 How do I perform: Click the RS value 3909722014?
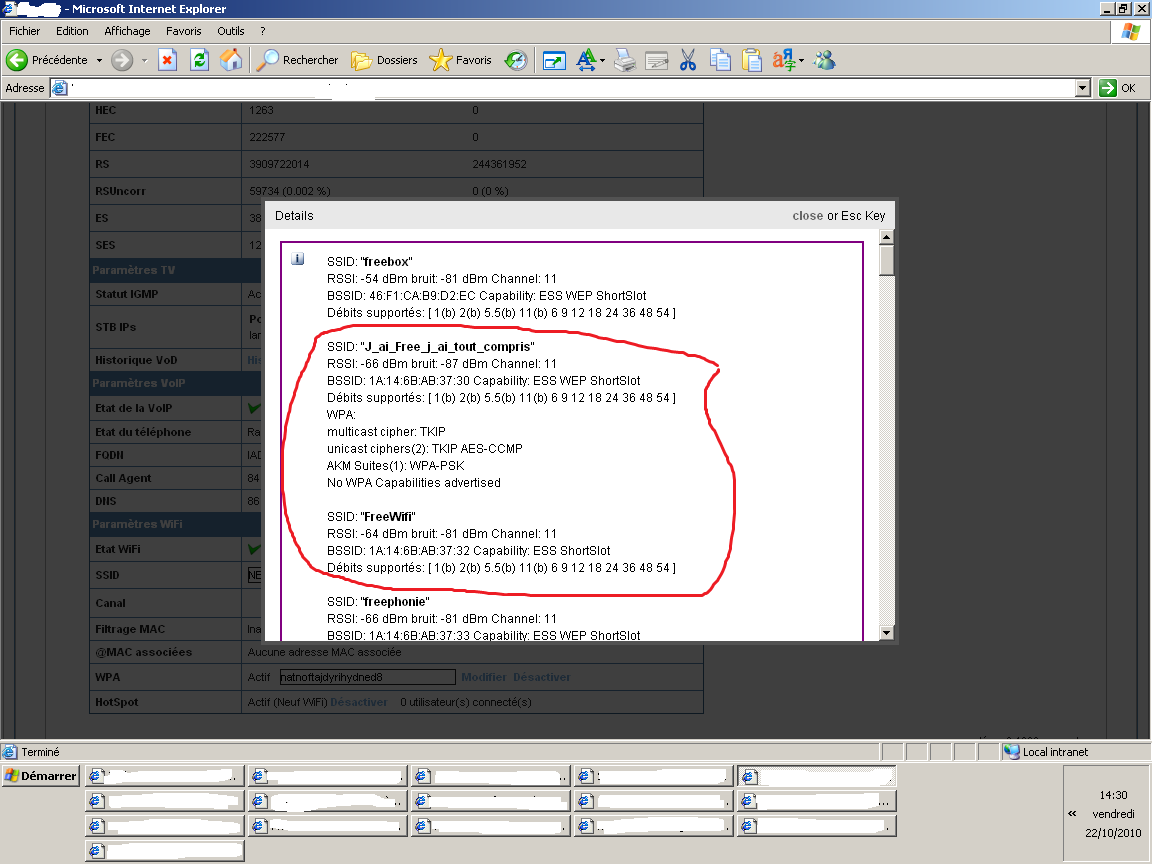[x=279, y=165]
